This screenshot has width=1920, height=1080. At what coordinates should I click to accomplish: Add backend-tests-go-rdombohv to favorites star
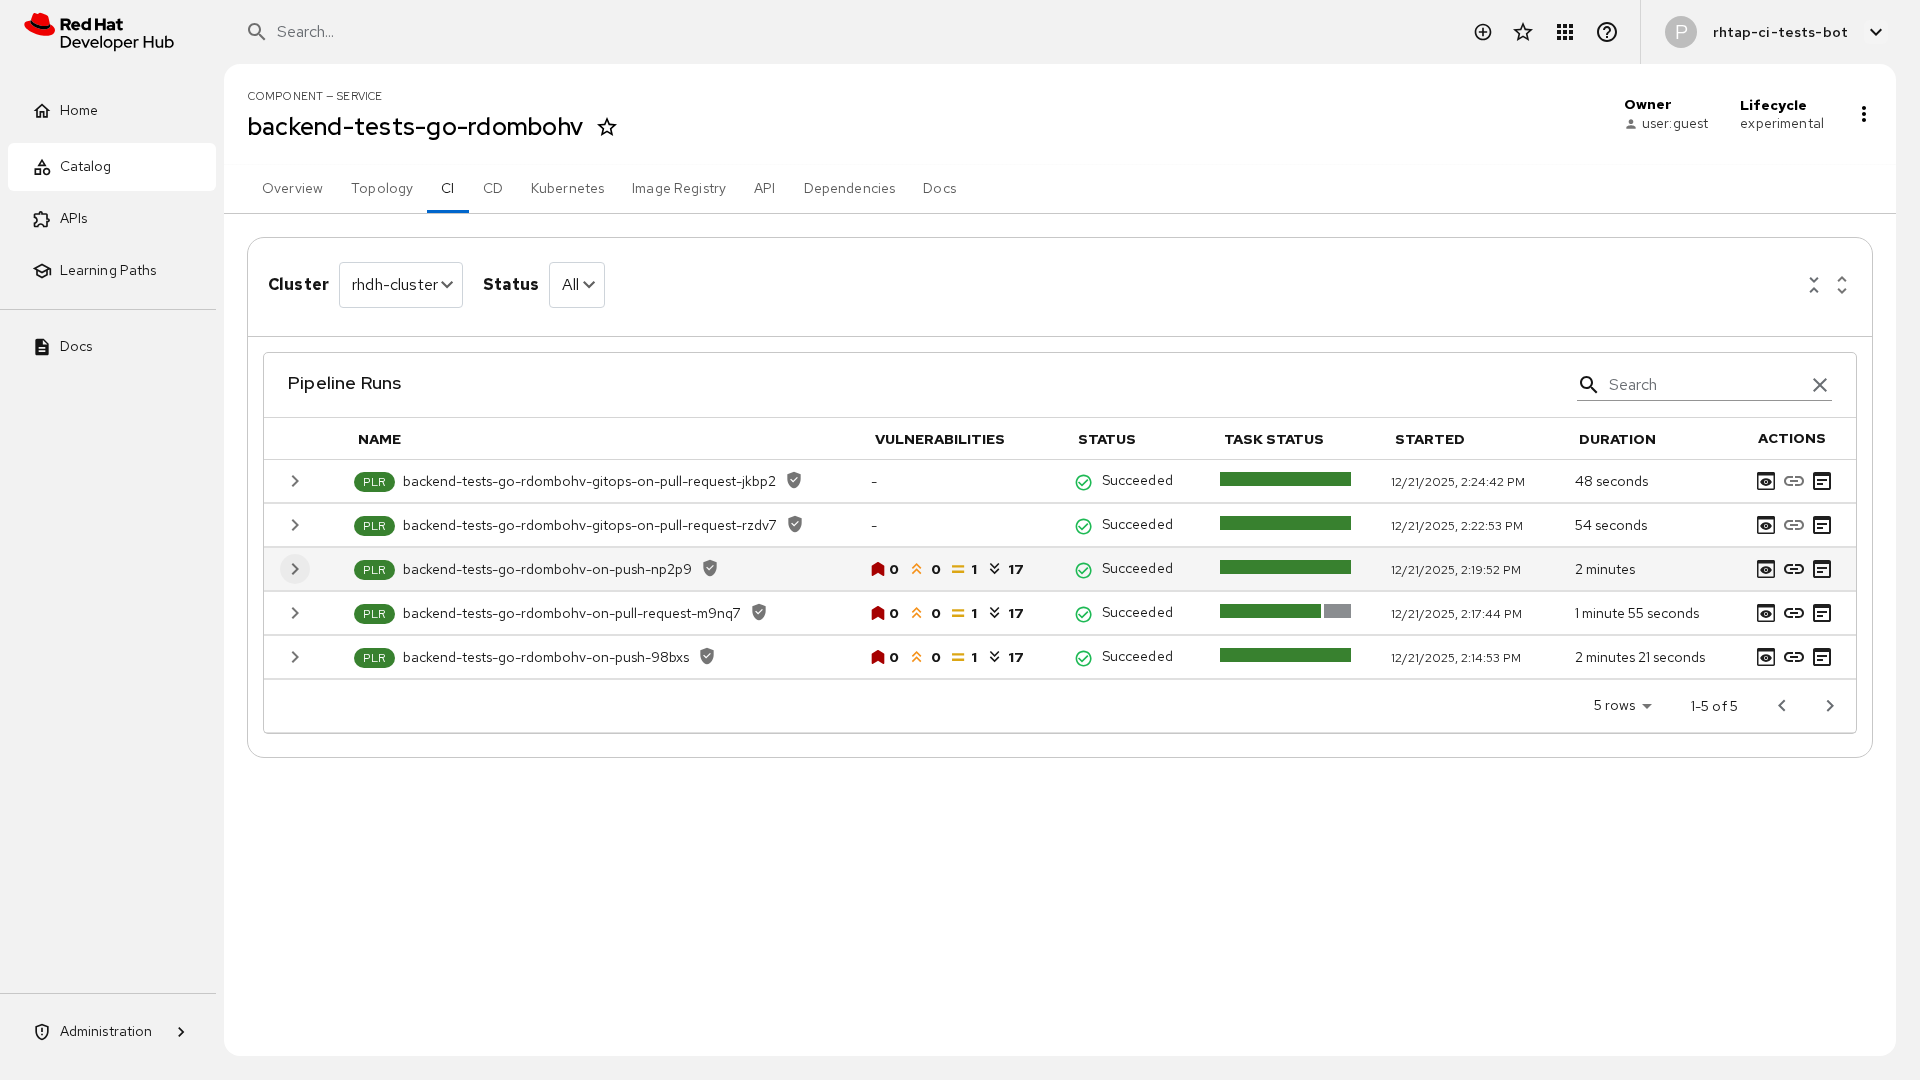pos(607,127)
